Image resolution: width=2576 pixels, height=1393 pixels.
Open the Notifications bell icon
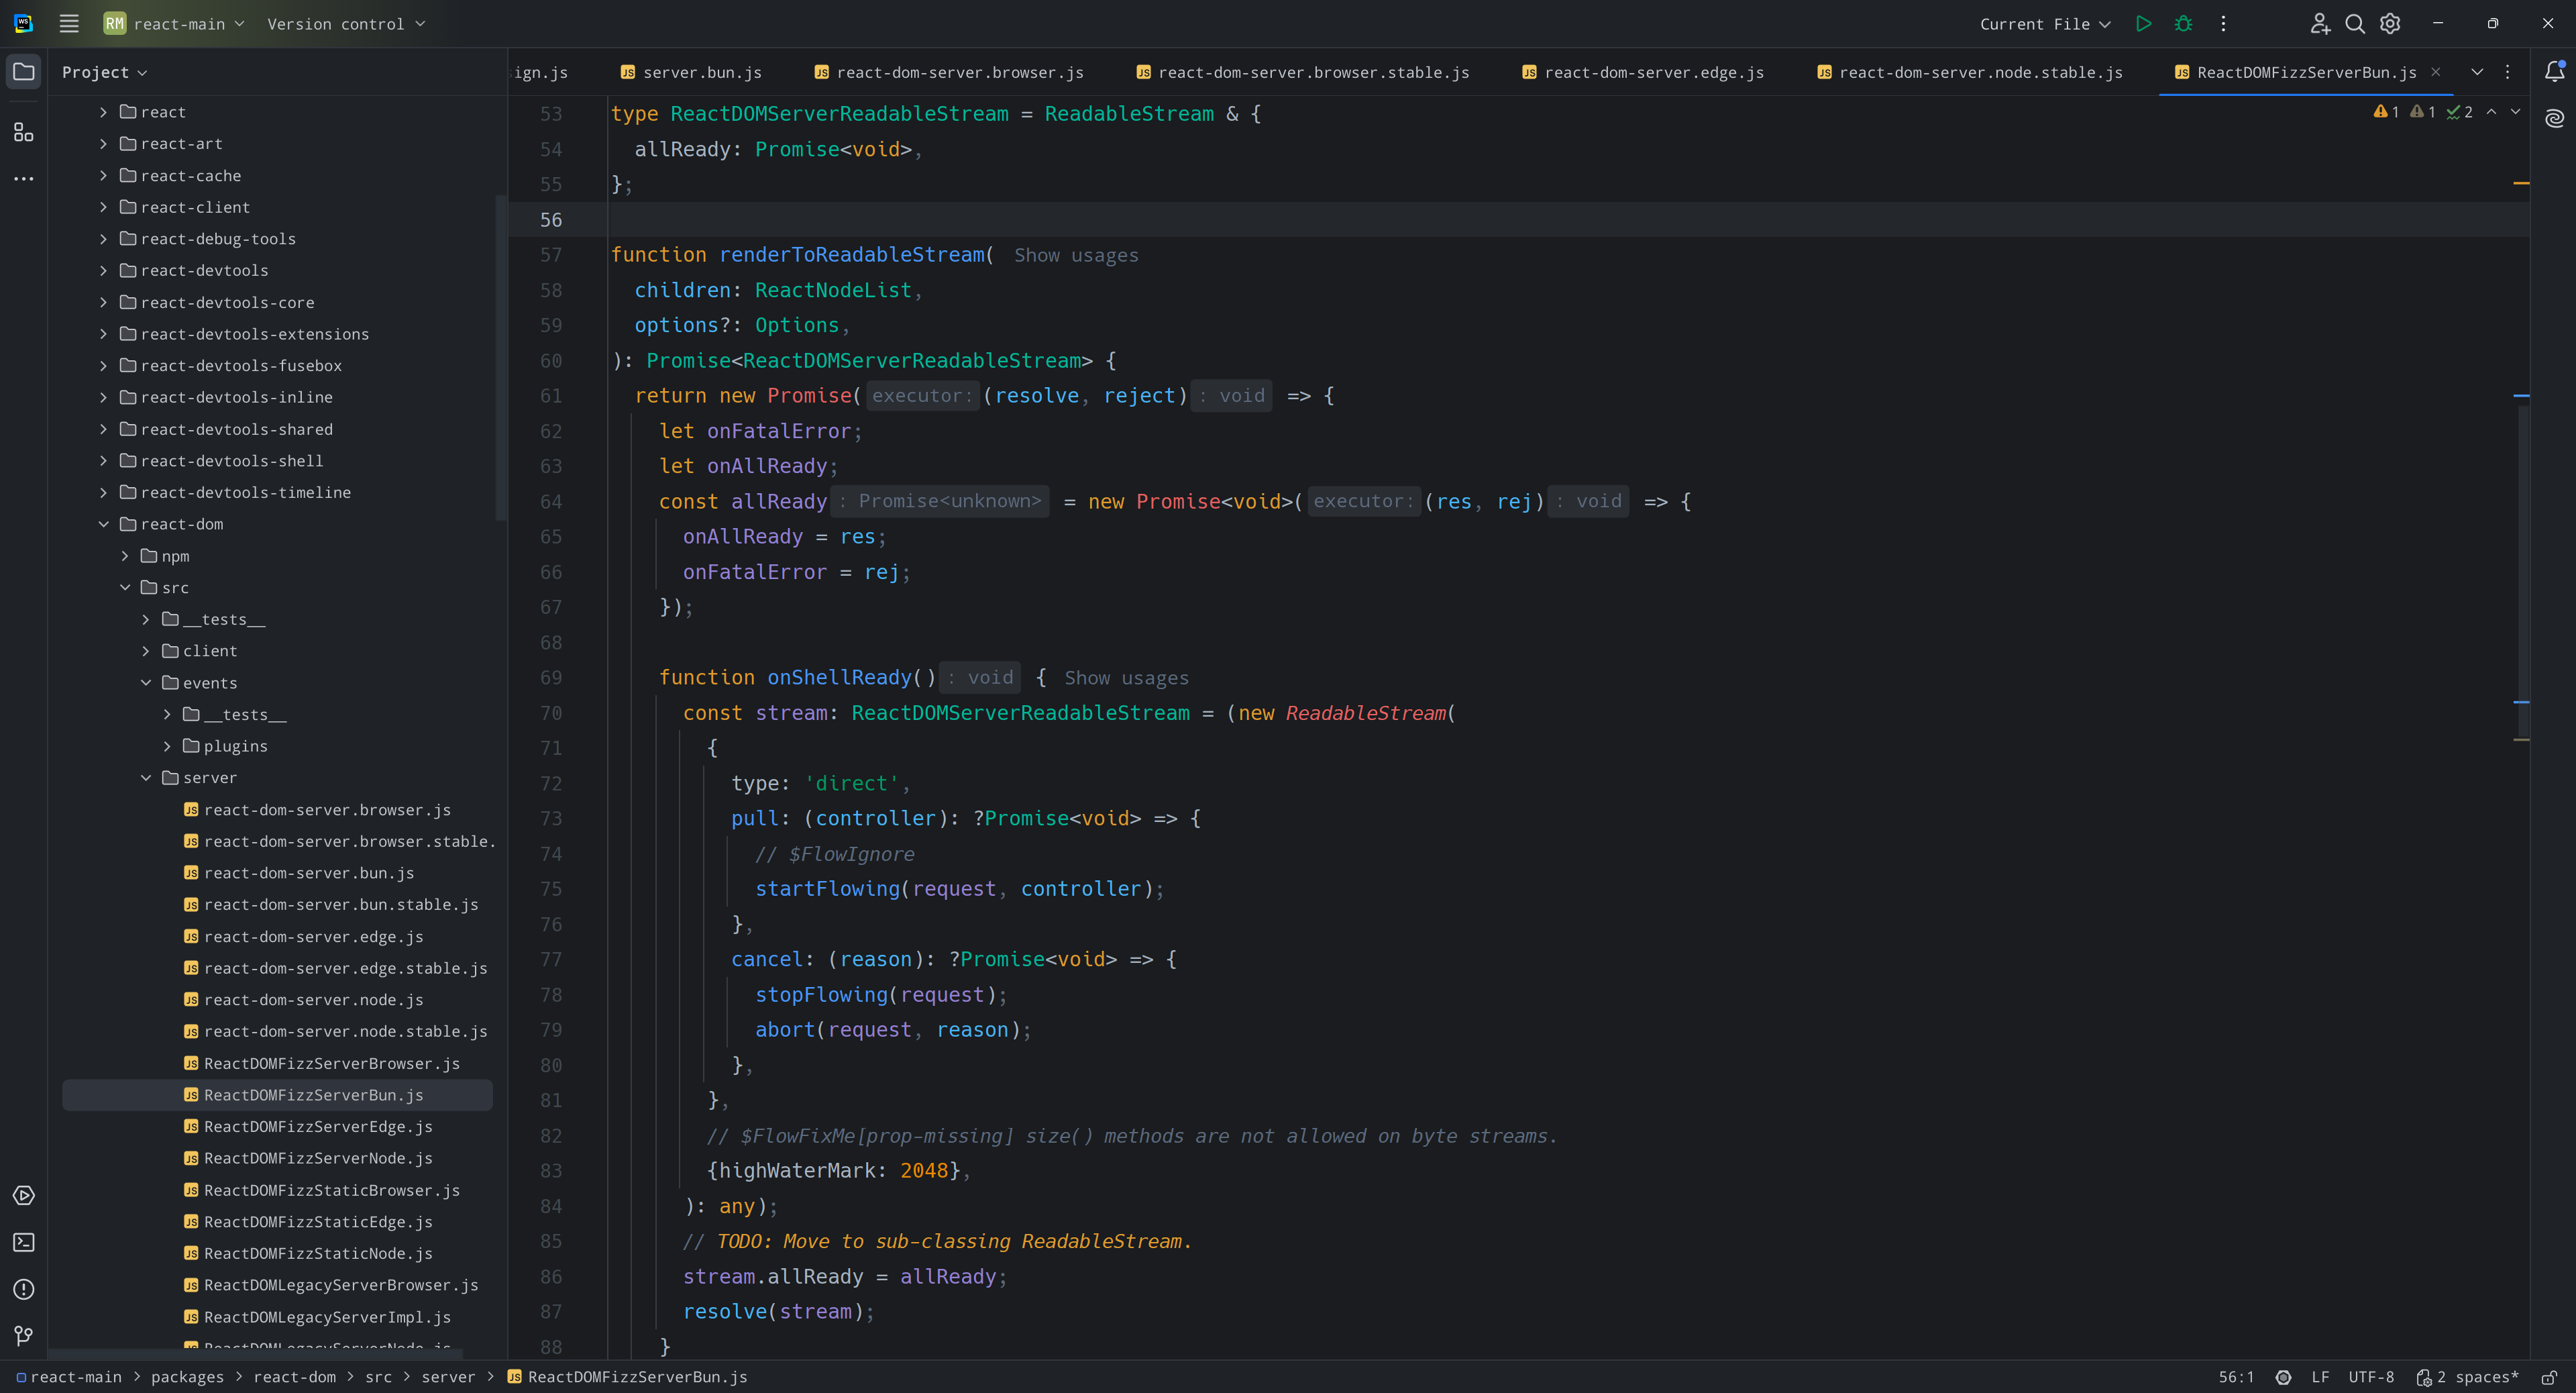pos(2554,72)
